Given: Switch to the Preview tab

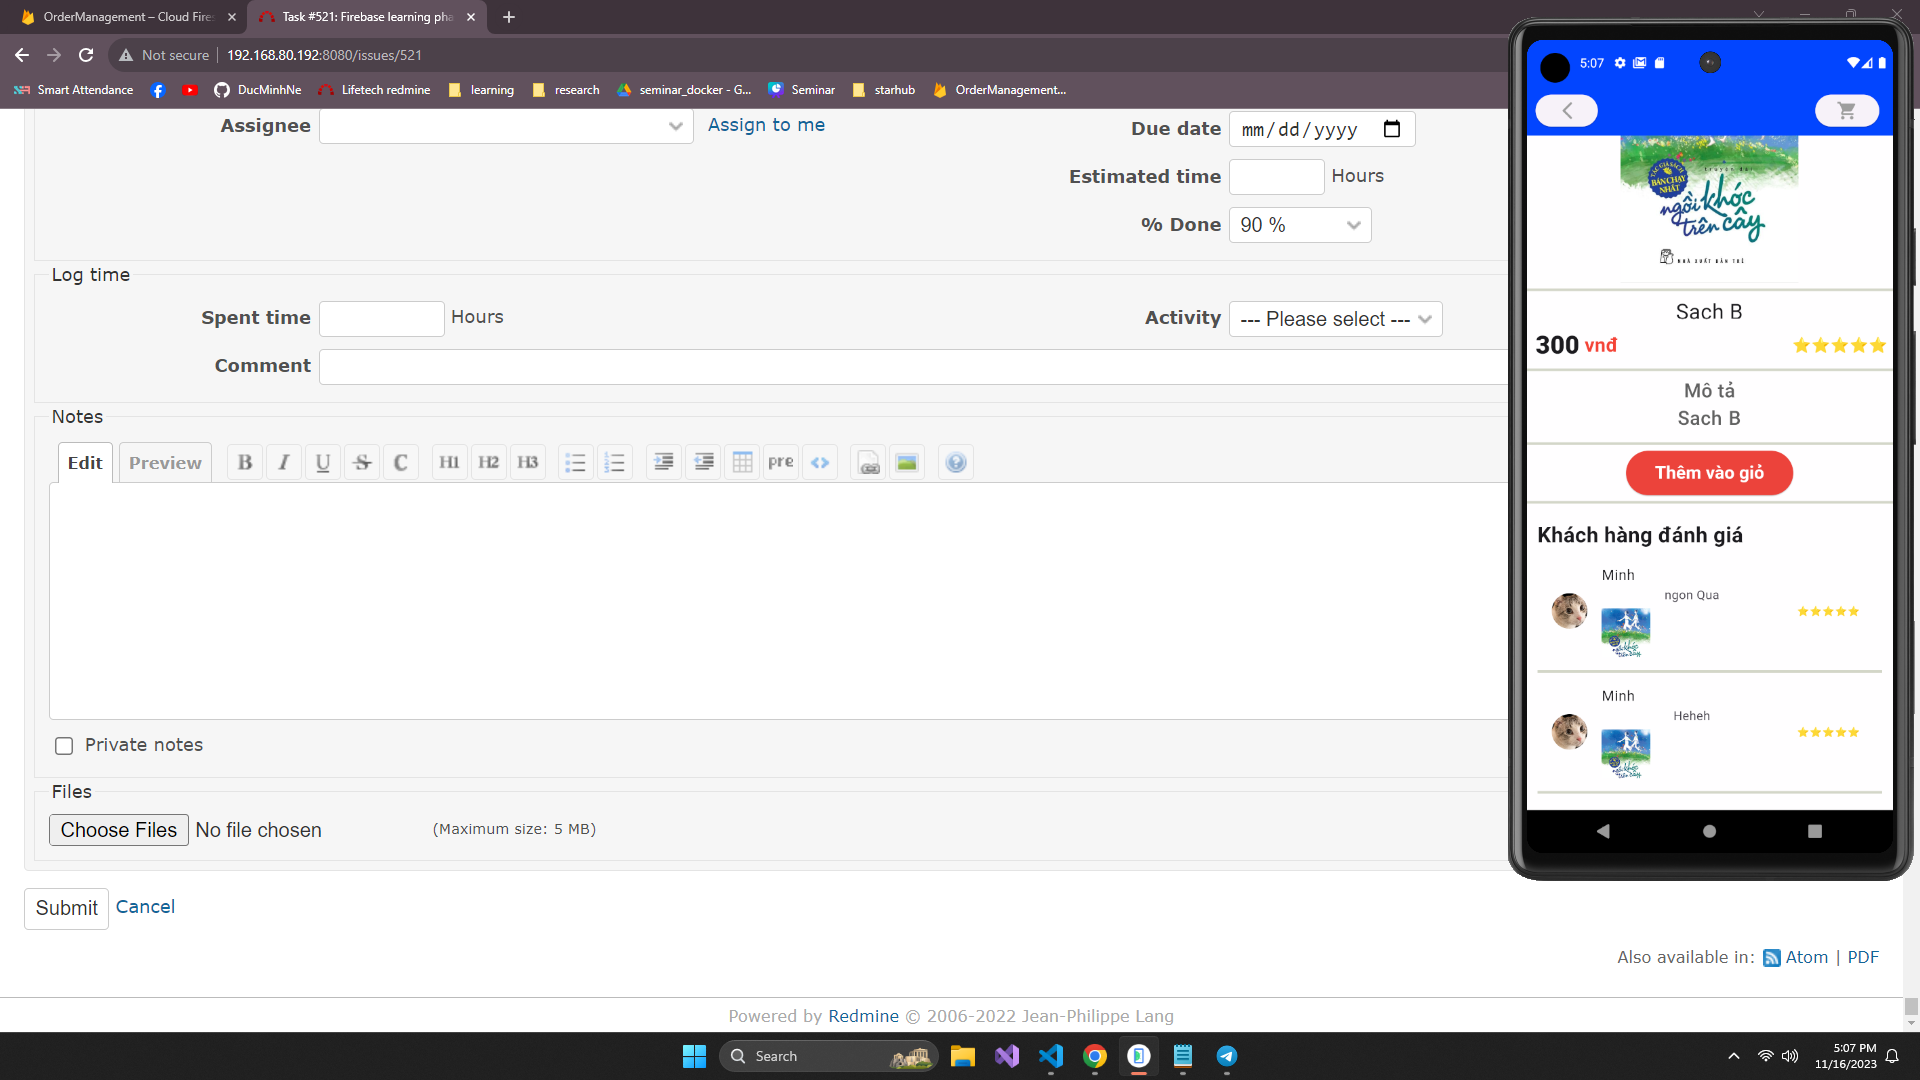Looking at the screenshot, I should [x=165, y=463].
